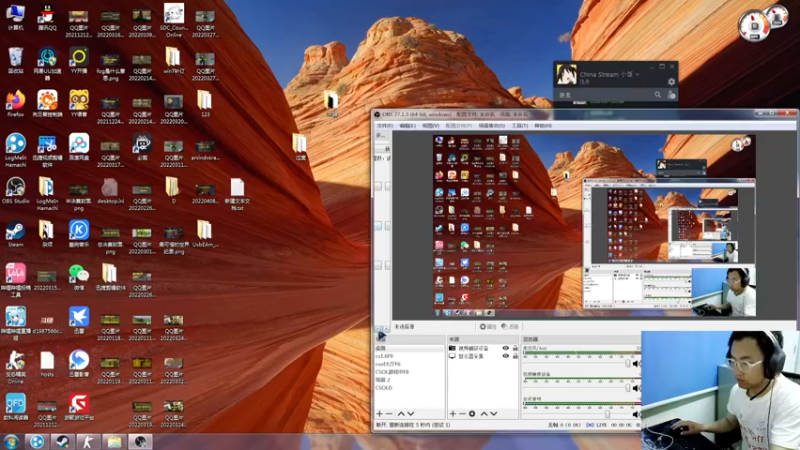This screenshot has width=800, height=450.
Task: Move the selected scene down
Action: click(411, 414)
